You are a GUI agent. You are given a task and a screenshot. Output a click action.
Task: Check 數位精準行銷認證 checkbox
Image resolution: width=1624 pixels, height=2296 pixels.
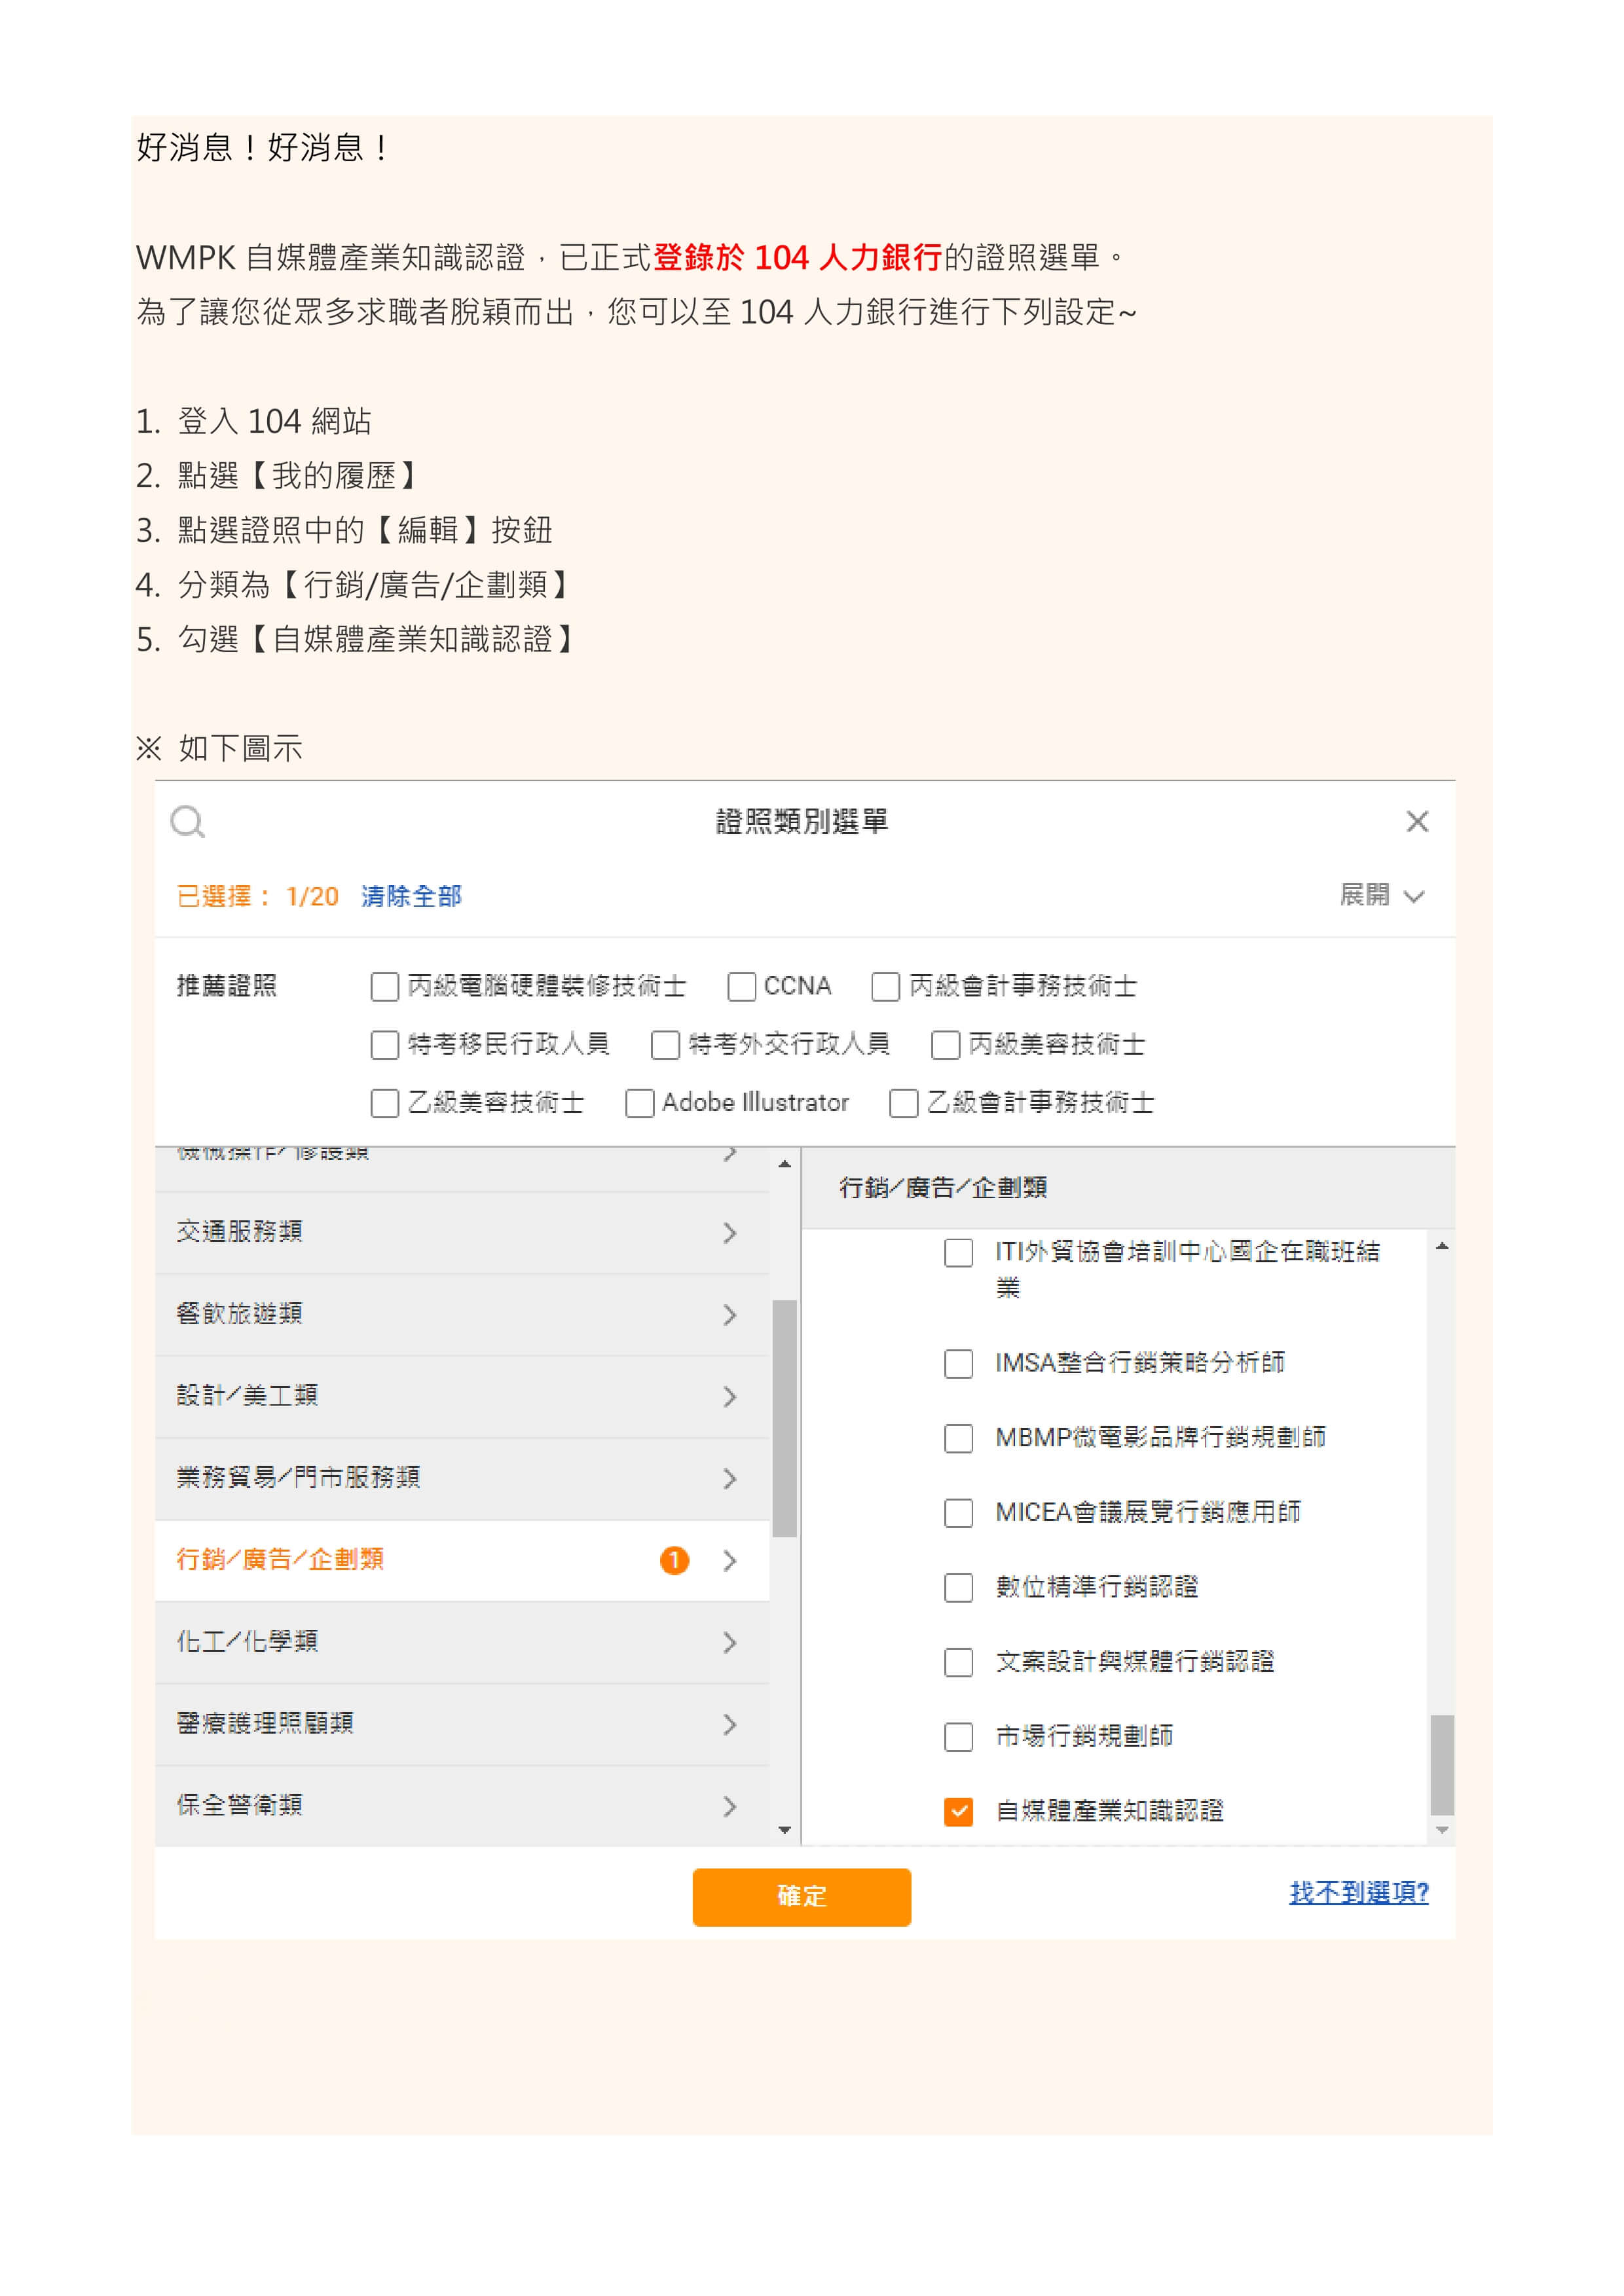(959, 1587)
